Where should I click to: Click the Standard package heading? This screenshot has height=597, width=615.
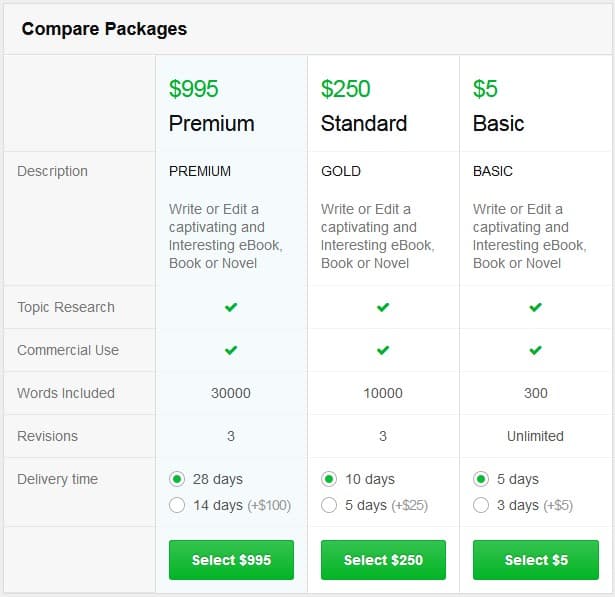364,123
